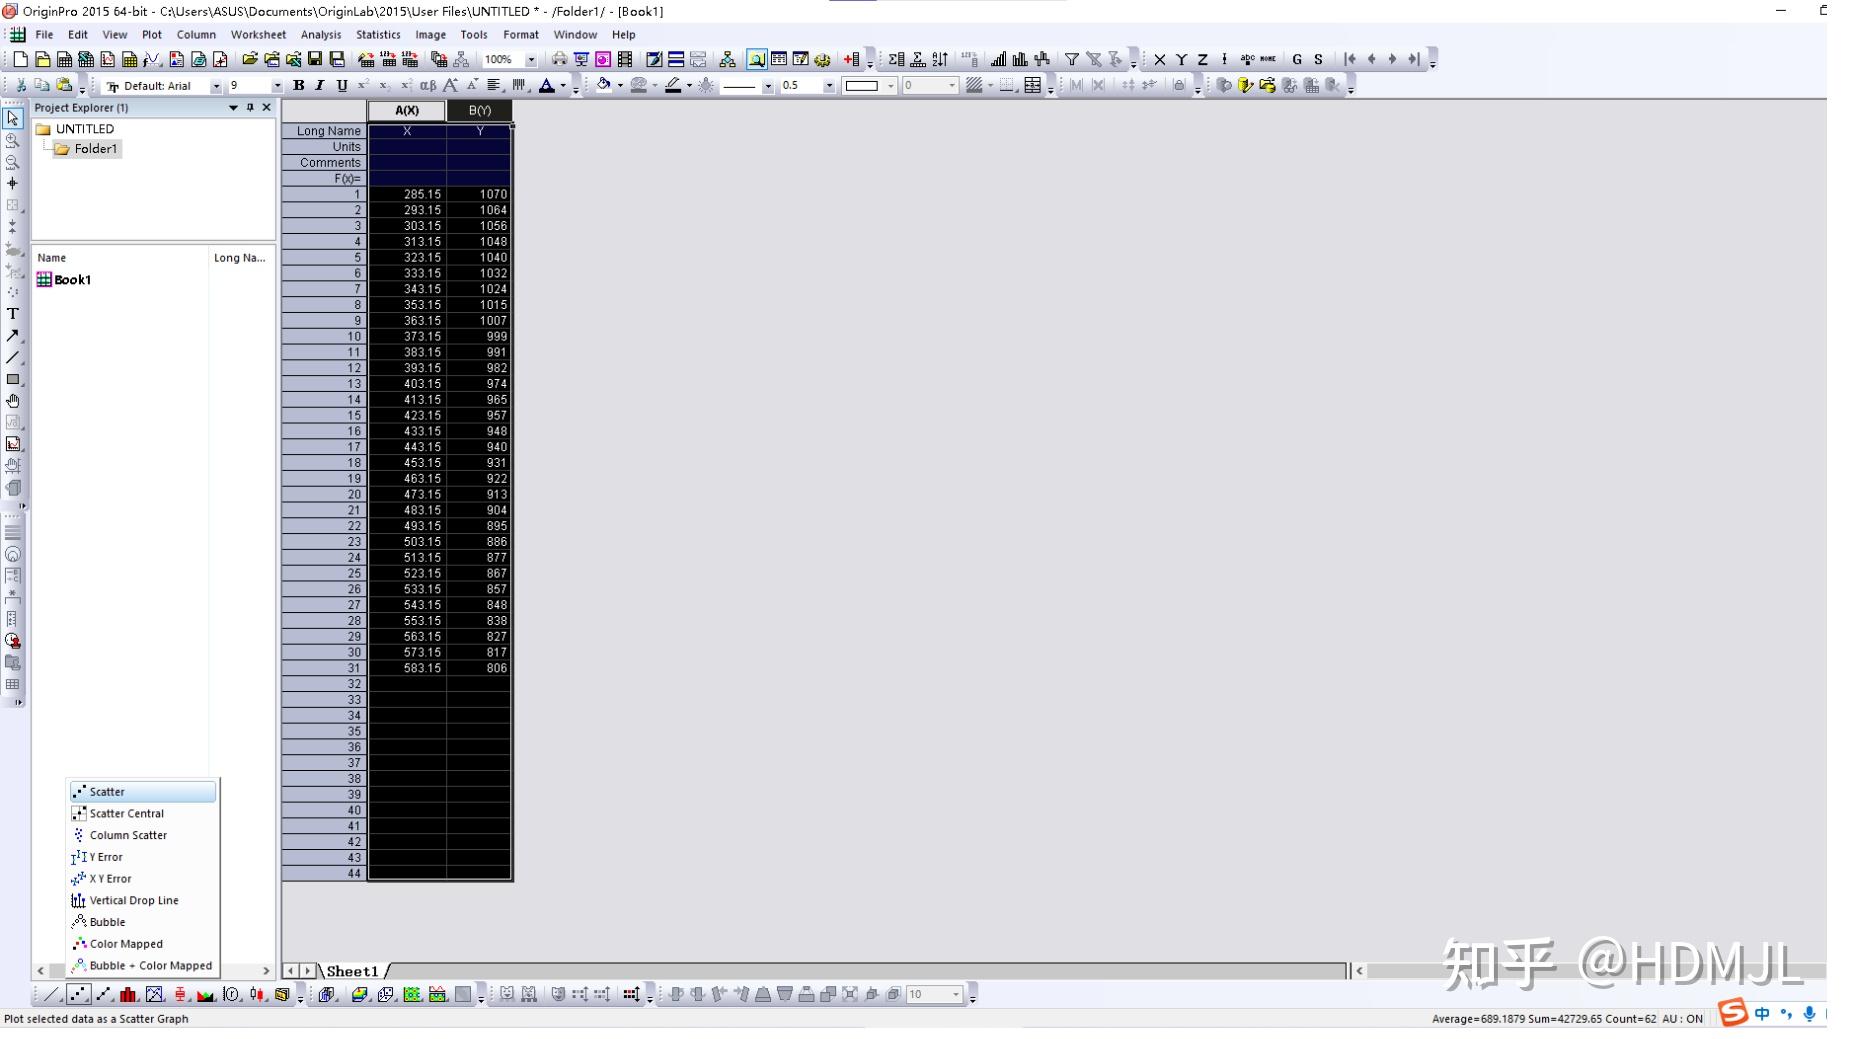
Task: Click the Line + Symbol plot icon
Action: 104,995
